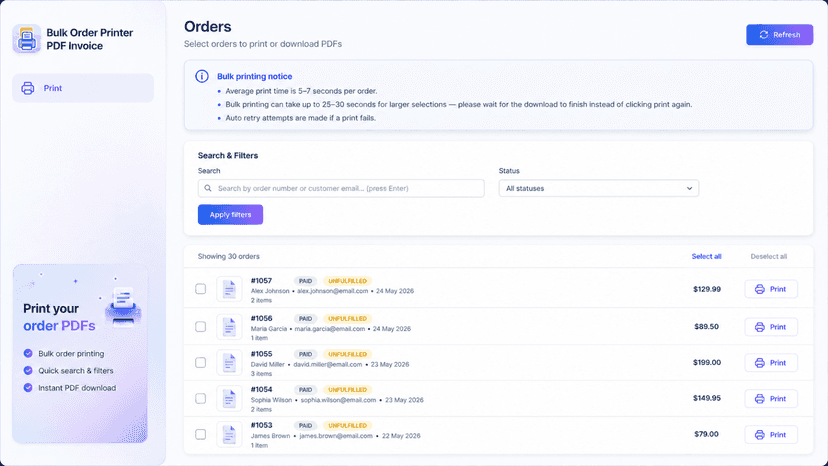Click the document icon for order #1053

tap(229, 435)
